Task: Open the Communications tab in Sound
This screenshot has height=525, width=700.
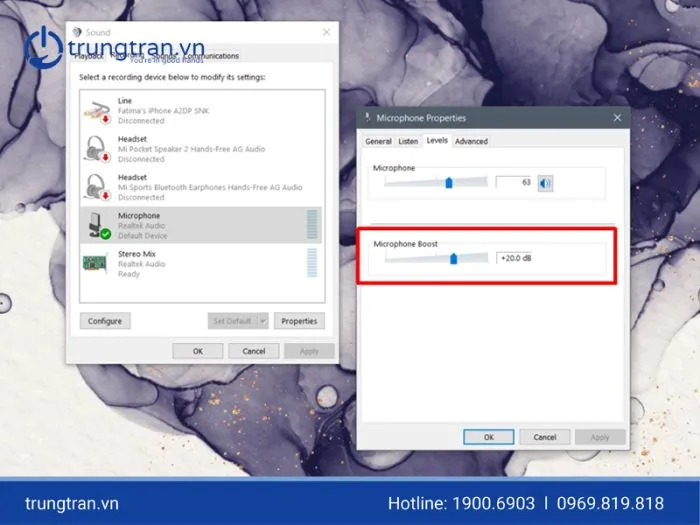Action: tap(213, 56)
